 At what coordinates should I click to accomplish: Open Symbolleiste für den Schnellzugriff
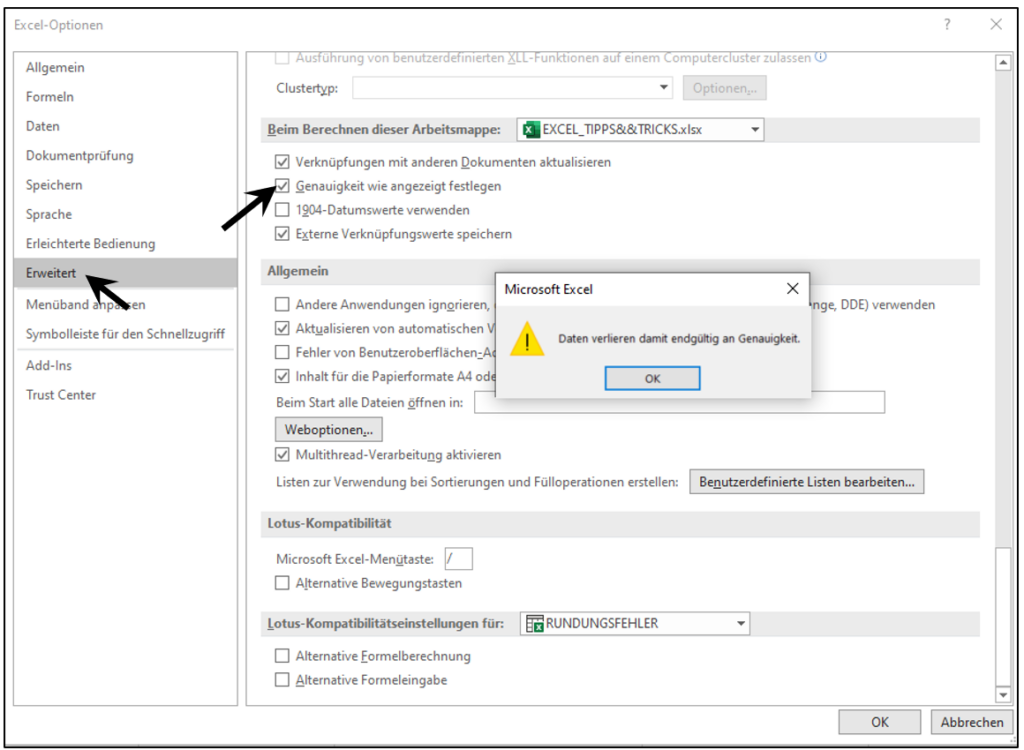pos(125,334)
